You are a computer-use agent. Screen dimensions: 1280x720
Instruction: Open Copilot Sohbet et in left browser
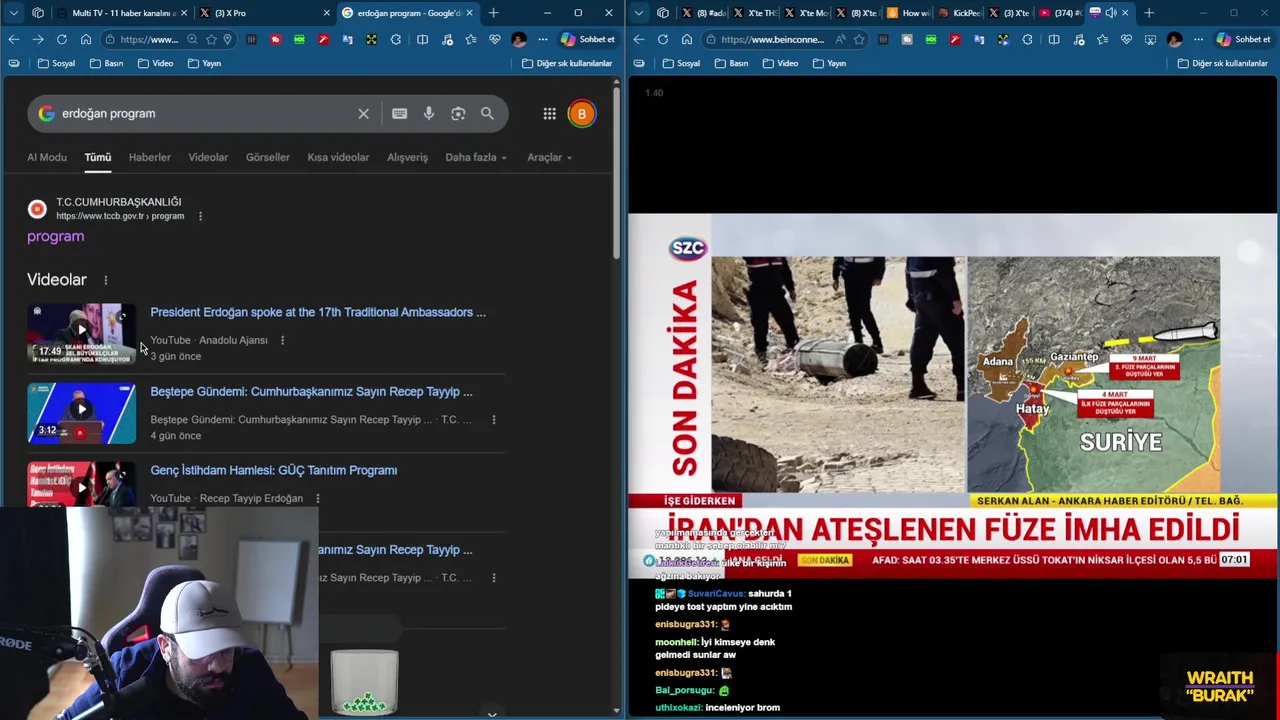pos(588,39)
